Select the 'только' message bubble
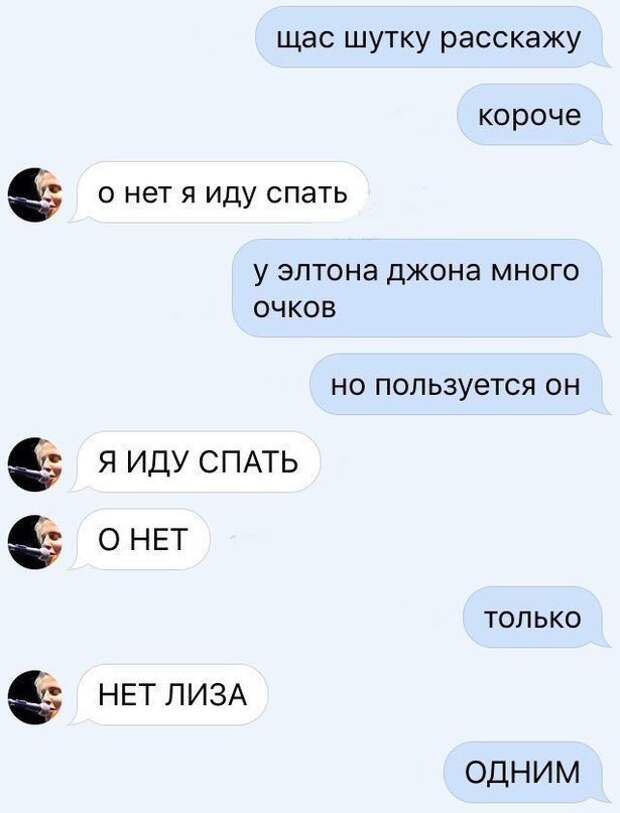The image size is (620, 813). 536,617
